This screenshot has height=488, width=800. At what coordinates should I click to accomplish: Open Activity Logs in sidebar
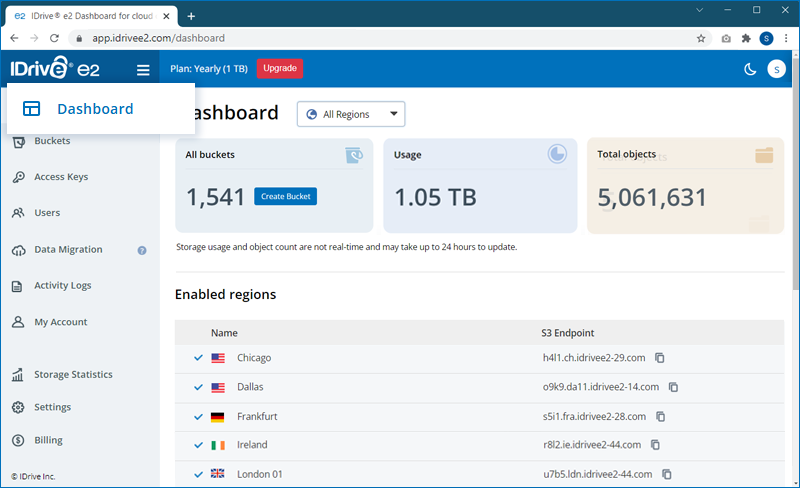click(63, 285)
